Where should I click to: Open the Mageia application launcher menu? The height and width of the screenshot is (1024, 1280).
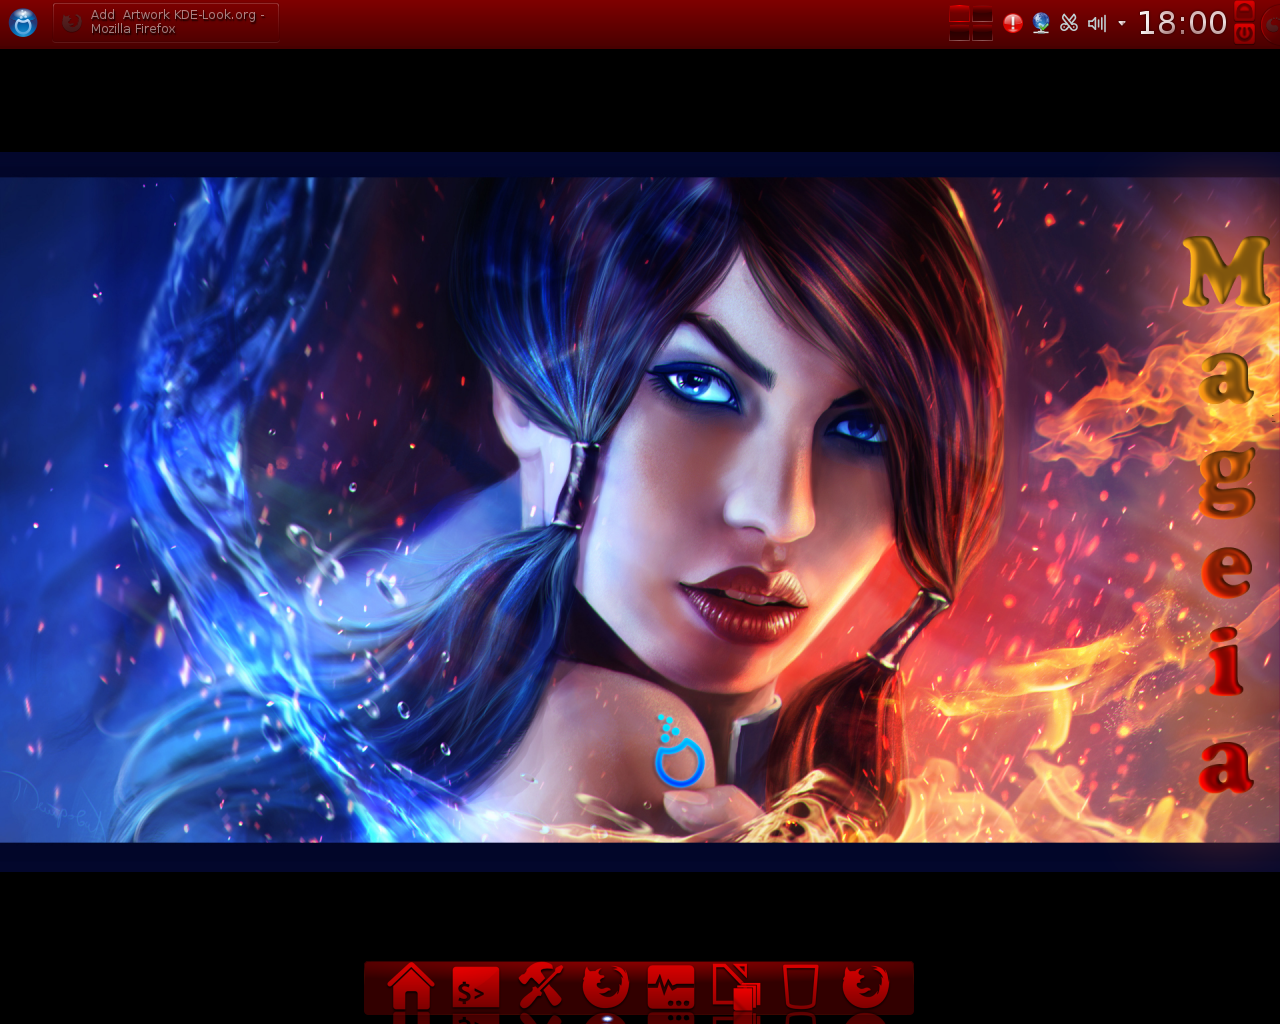point(23,22)
